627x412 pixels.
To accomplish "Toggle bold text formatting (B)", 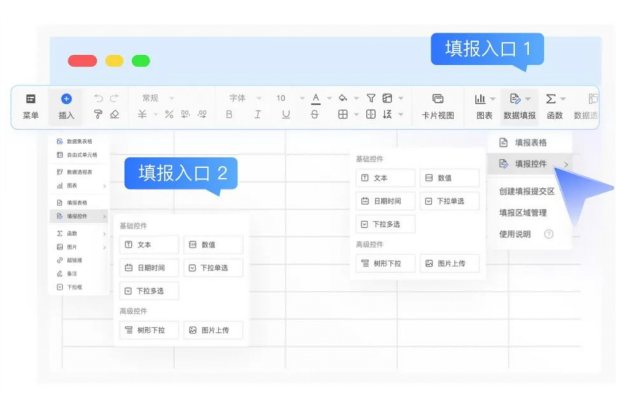I will [x=229, y=115].
